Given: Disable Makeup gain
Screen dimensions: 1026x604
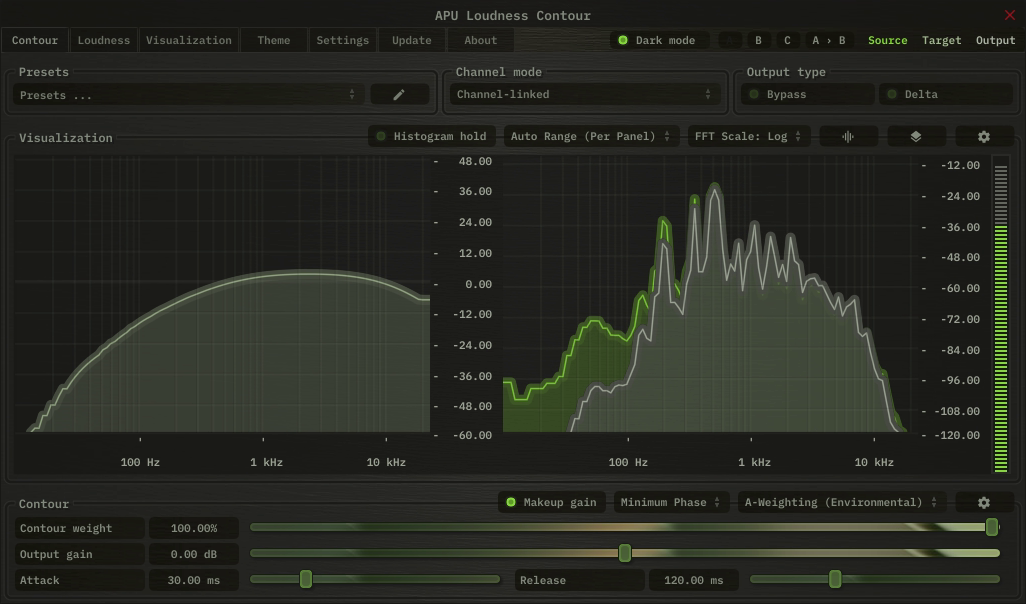Looking at the screenshot, I should coord(551,502).
